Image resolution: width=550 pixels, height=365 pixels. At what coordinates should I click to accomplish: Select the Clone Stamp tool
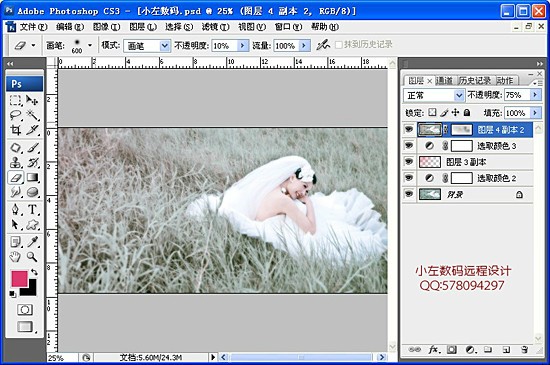click(15, 162)
